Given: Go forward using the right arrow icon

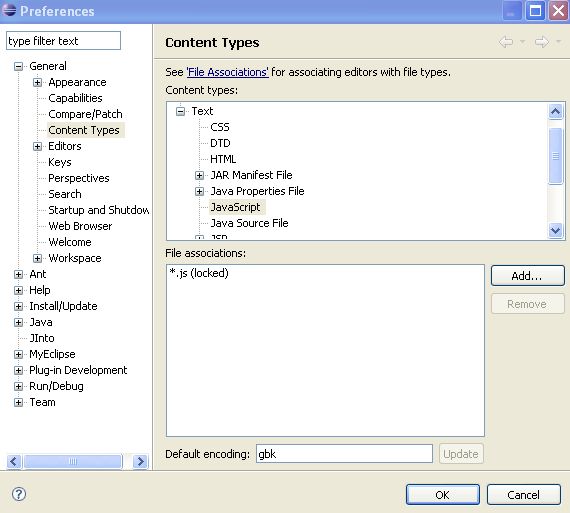Looking at the screenshot, I should [542, 42].
